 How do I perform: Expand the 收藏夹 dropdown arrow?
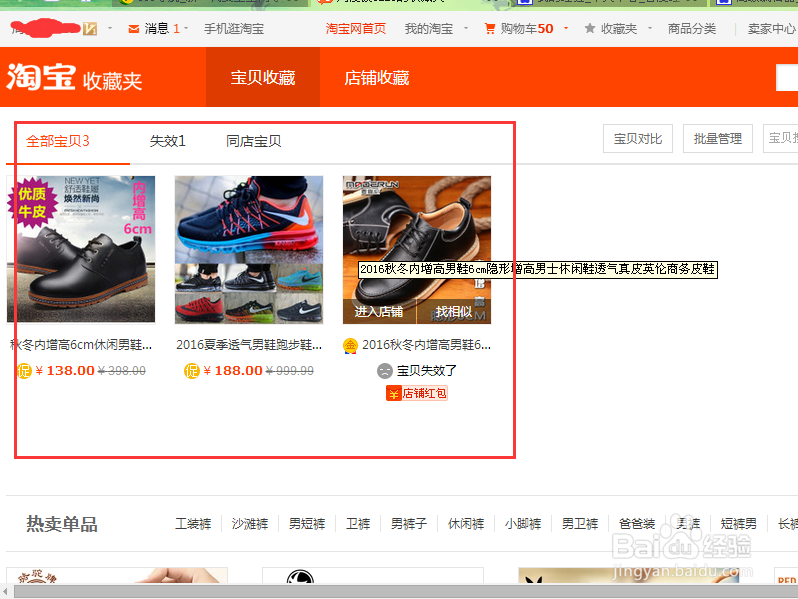point(650,28)
